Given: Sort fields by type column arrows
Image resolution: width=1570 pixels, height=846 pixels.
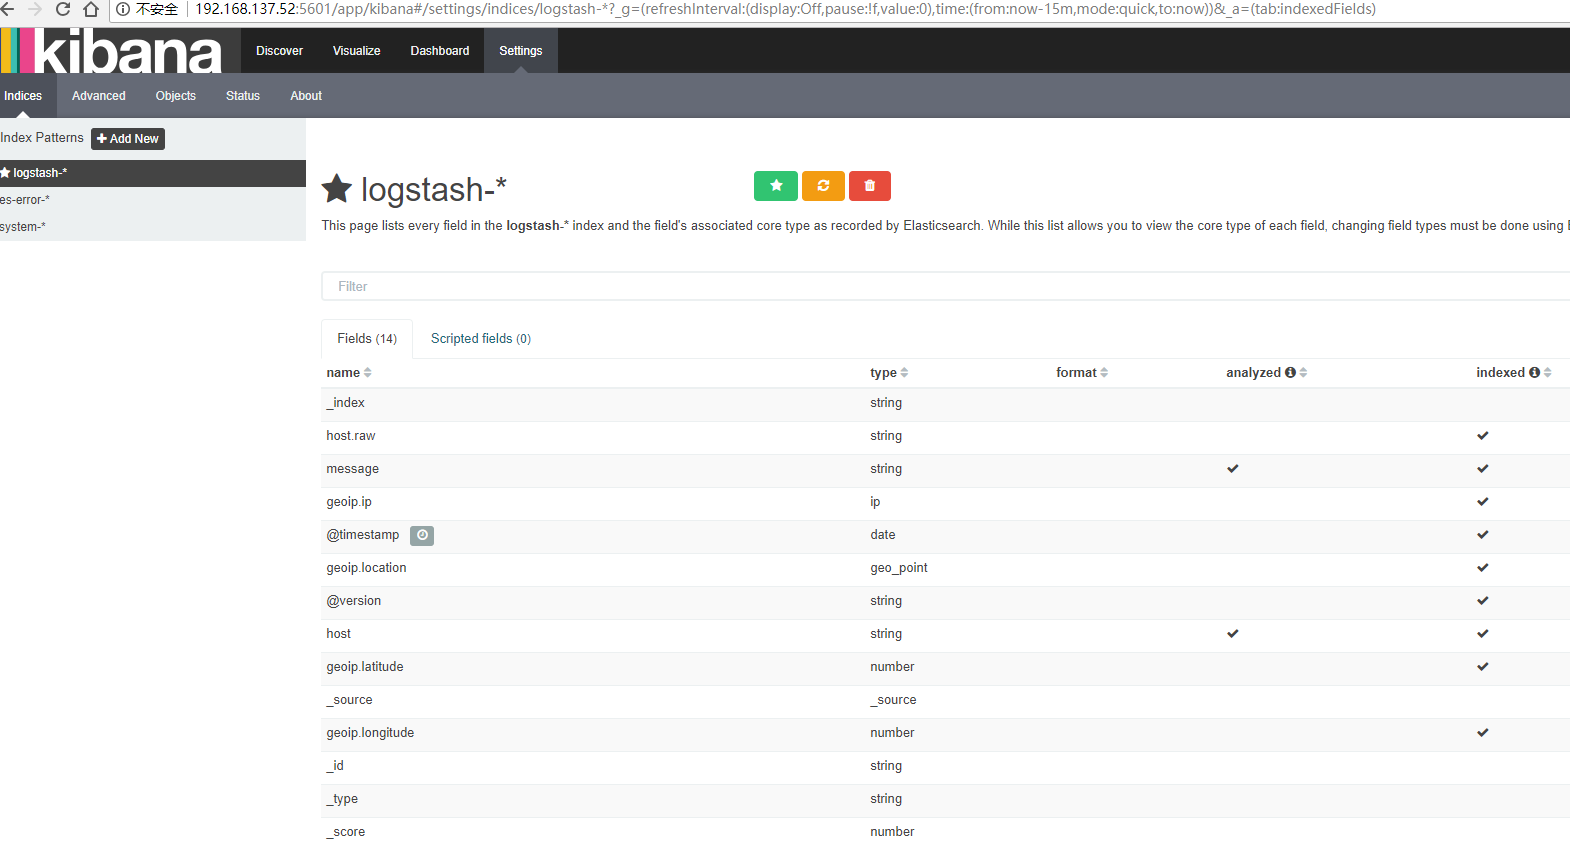Looking at the screenshot, I should click(904, 373).
